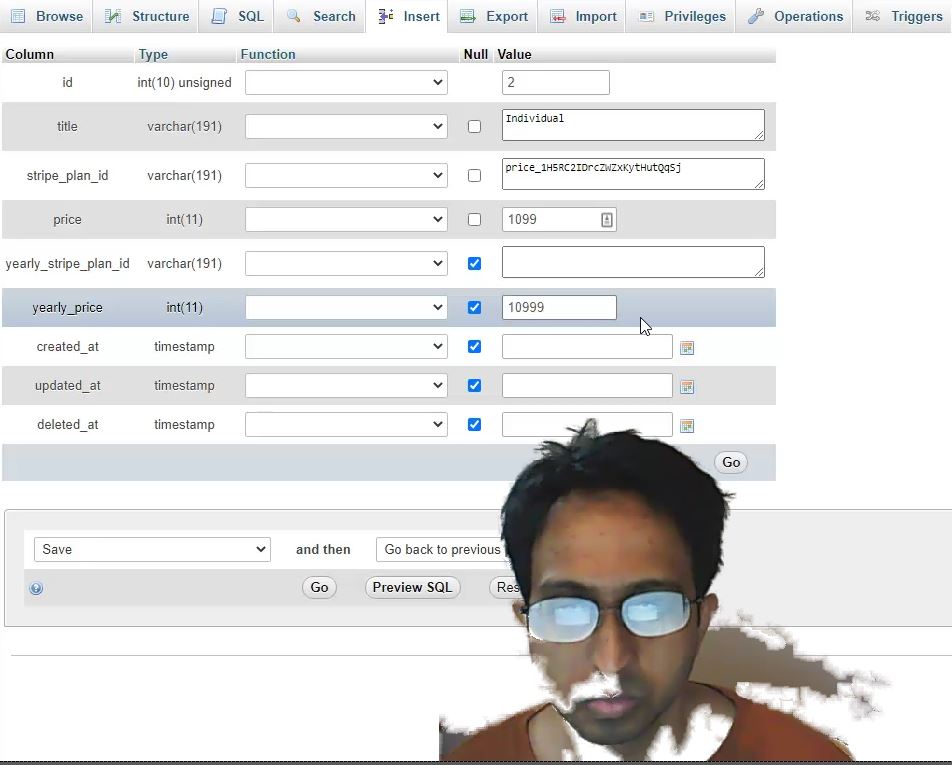Screen dimensions: 952x765
Task: Open the Triggers tab
Action: [904, 16]
